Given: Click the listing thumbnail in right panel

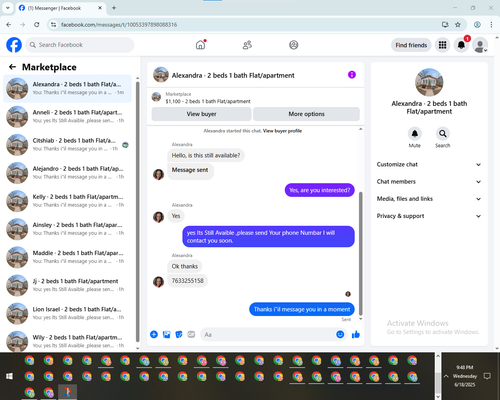Looking at the screenshot, I should point(429,82).
